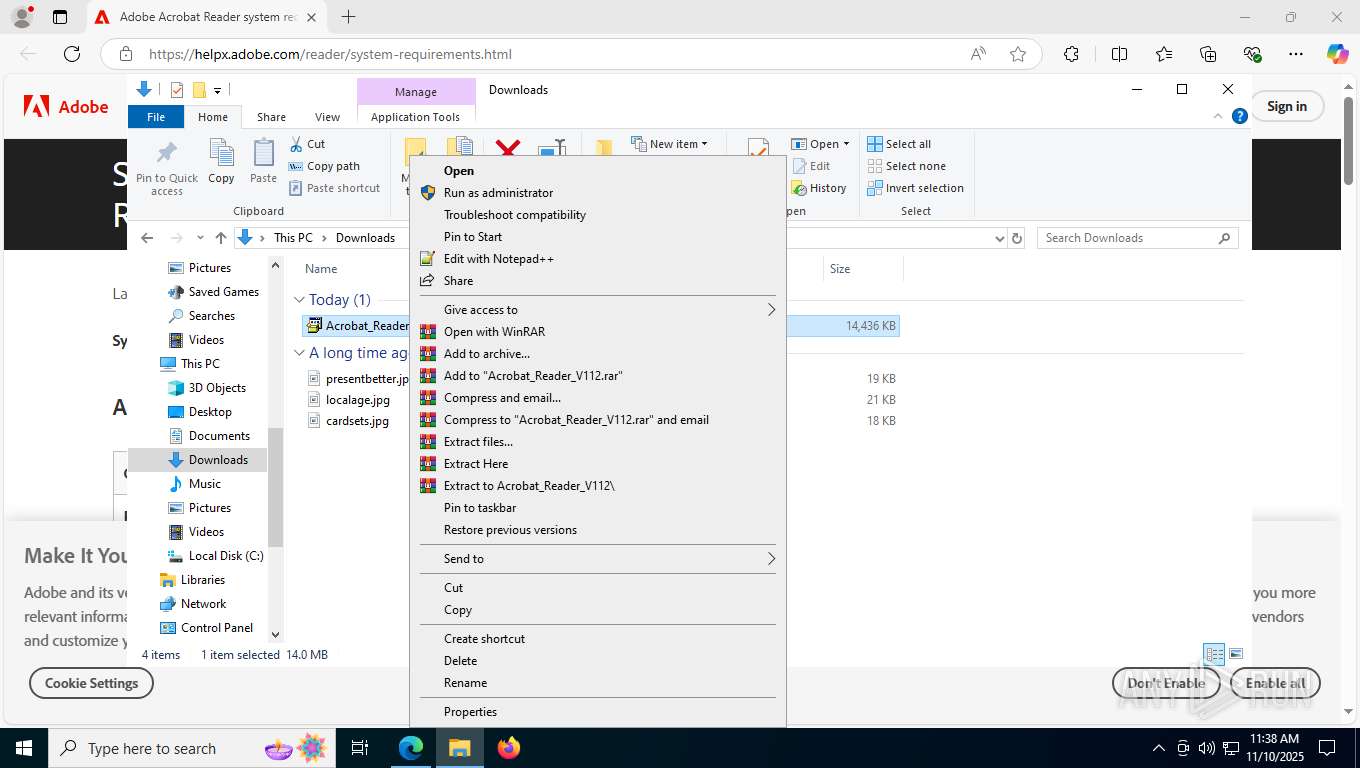
Task: Click Paste shortcut in ribbon
Action: [335, 188]
